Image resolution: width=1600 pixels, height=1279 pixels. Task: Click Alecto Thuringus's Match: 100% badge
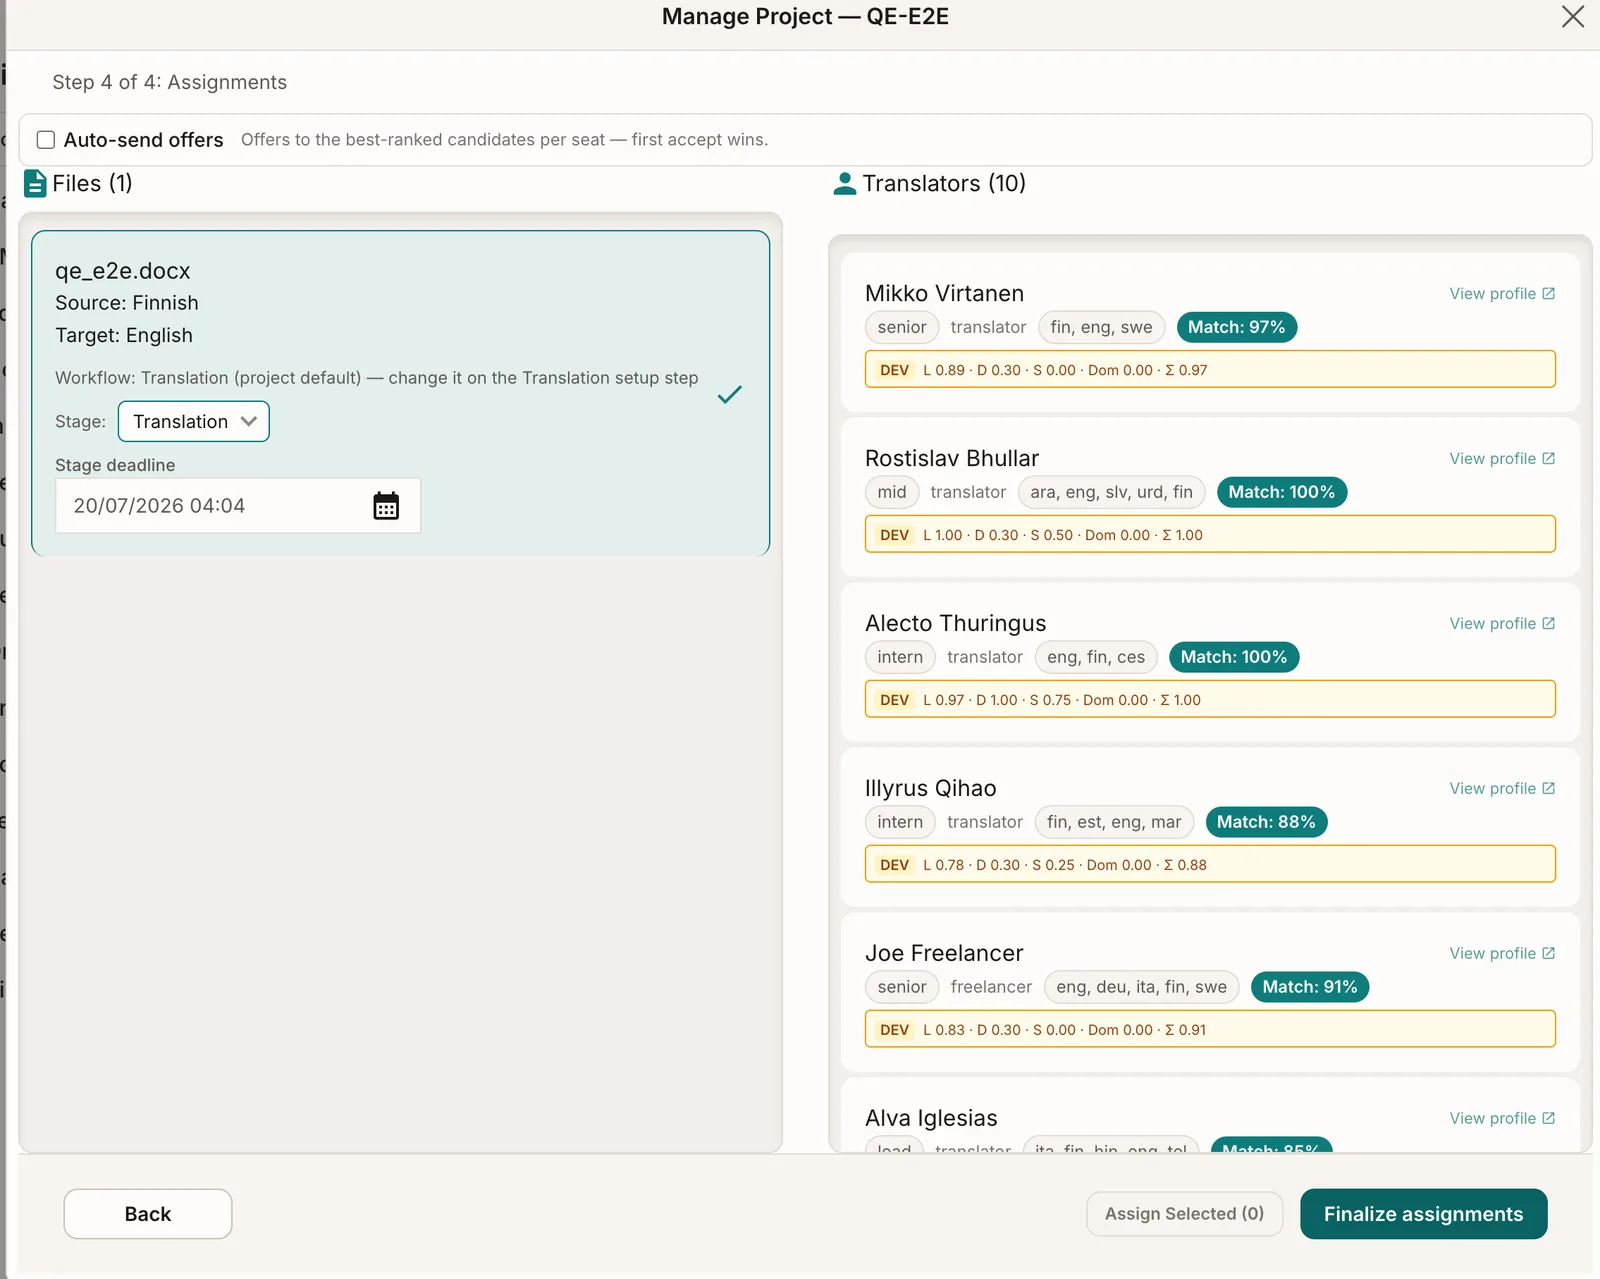click(1233, 657)
